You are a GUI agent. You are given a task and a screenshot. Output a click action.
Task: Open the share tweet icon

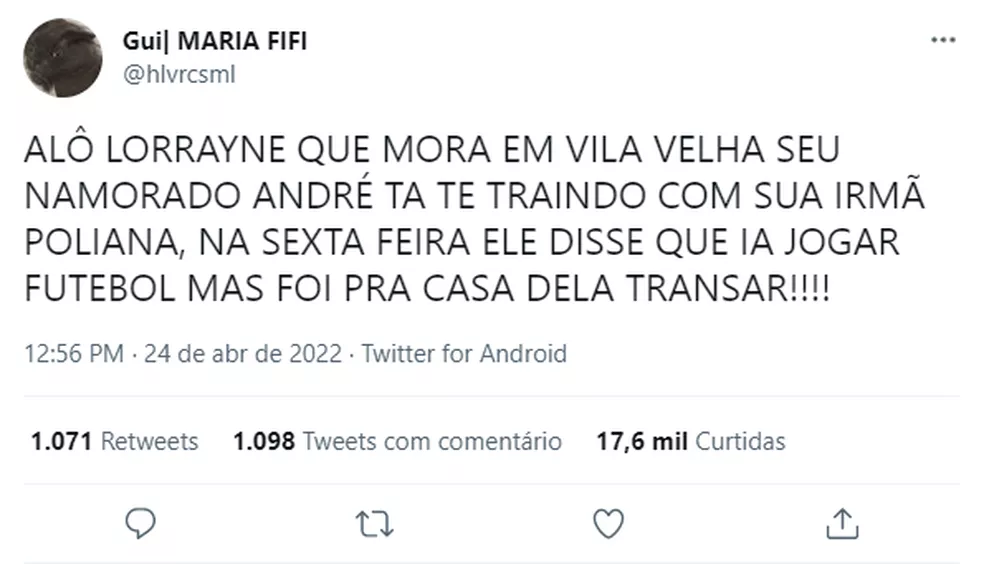tap(842, 522)
